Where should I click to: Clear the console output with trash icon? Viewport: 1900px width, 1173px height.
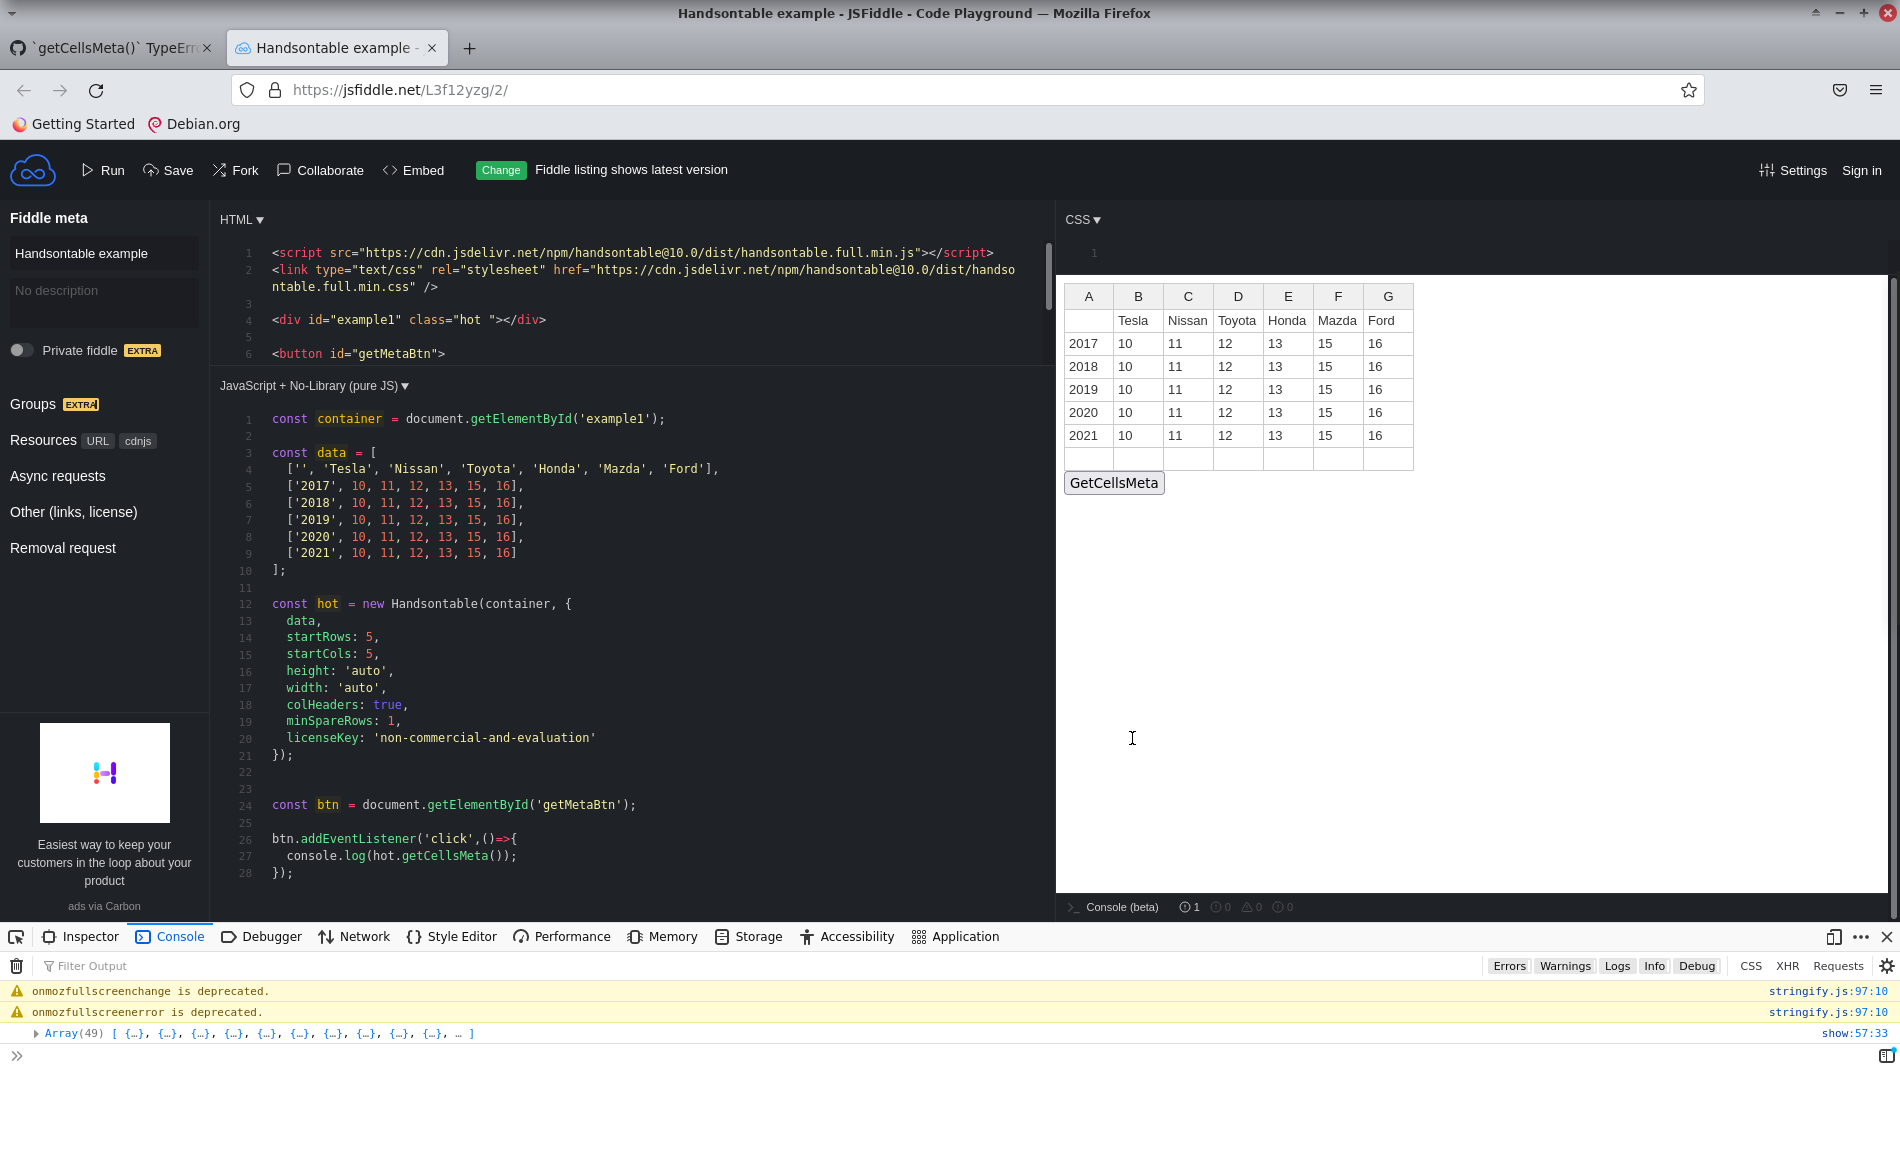point(15,966)
